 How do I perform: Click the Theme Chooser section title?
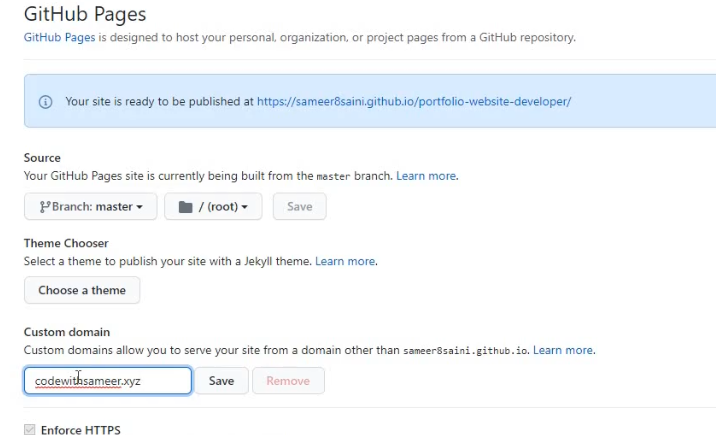tap(66, 243)
